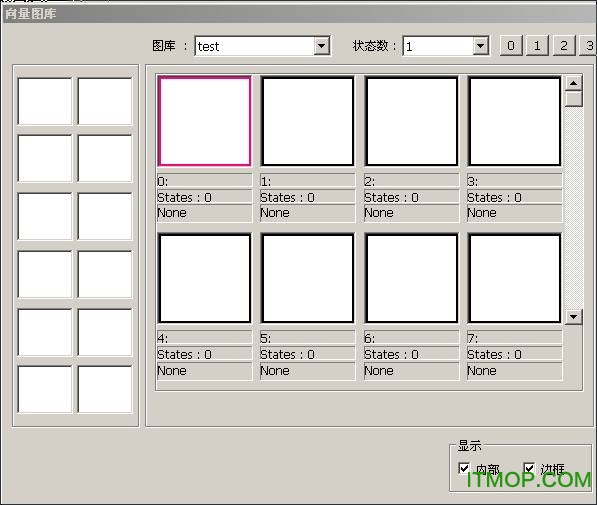Click the scrollbar down arrow
This screenshot has height=505, width=597.
573,316
